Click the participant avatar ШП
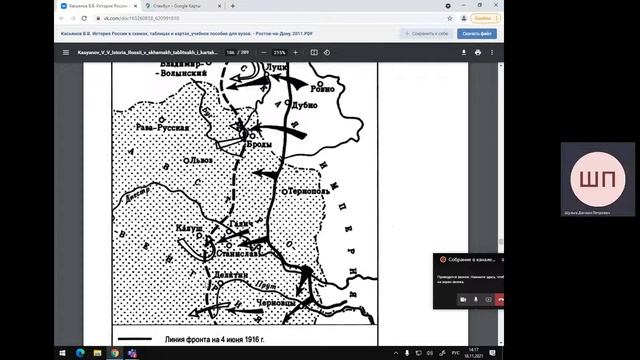The height and width of the screenshot is (360, 640). 598,179
